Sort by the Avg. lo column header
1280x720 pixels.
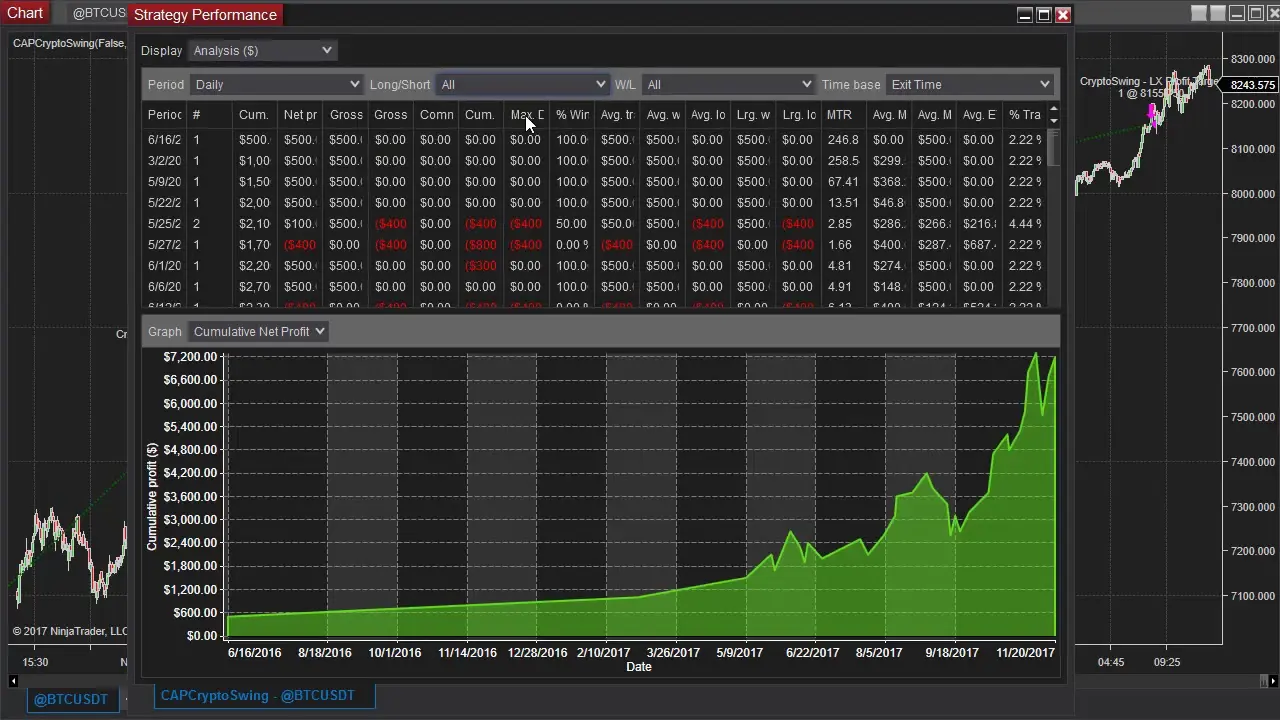[x=708, y=115]
